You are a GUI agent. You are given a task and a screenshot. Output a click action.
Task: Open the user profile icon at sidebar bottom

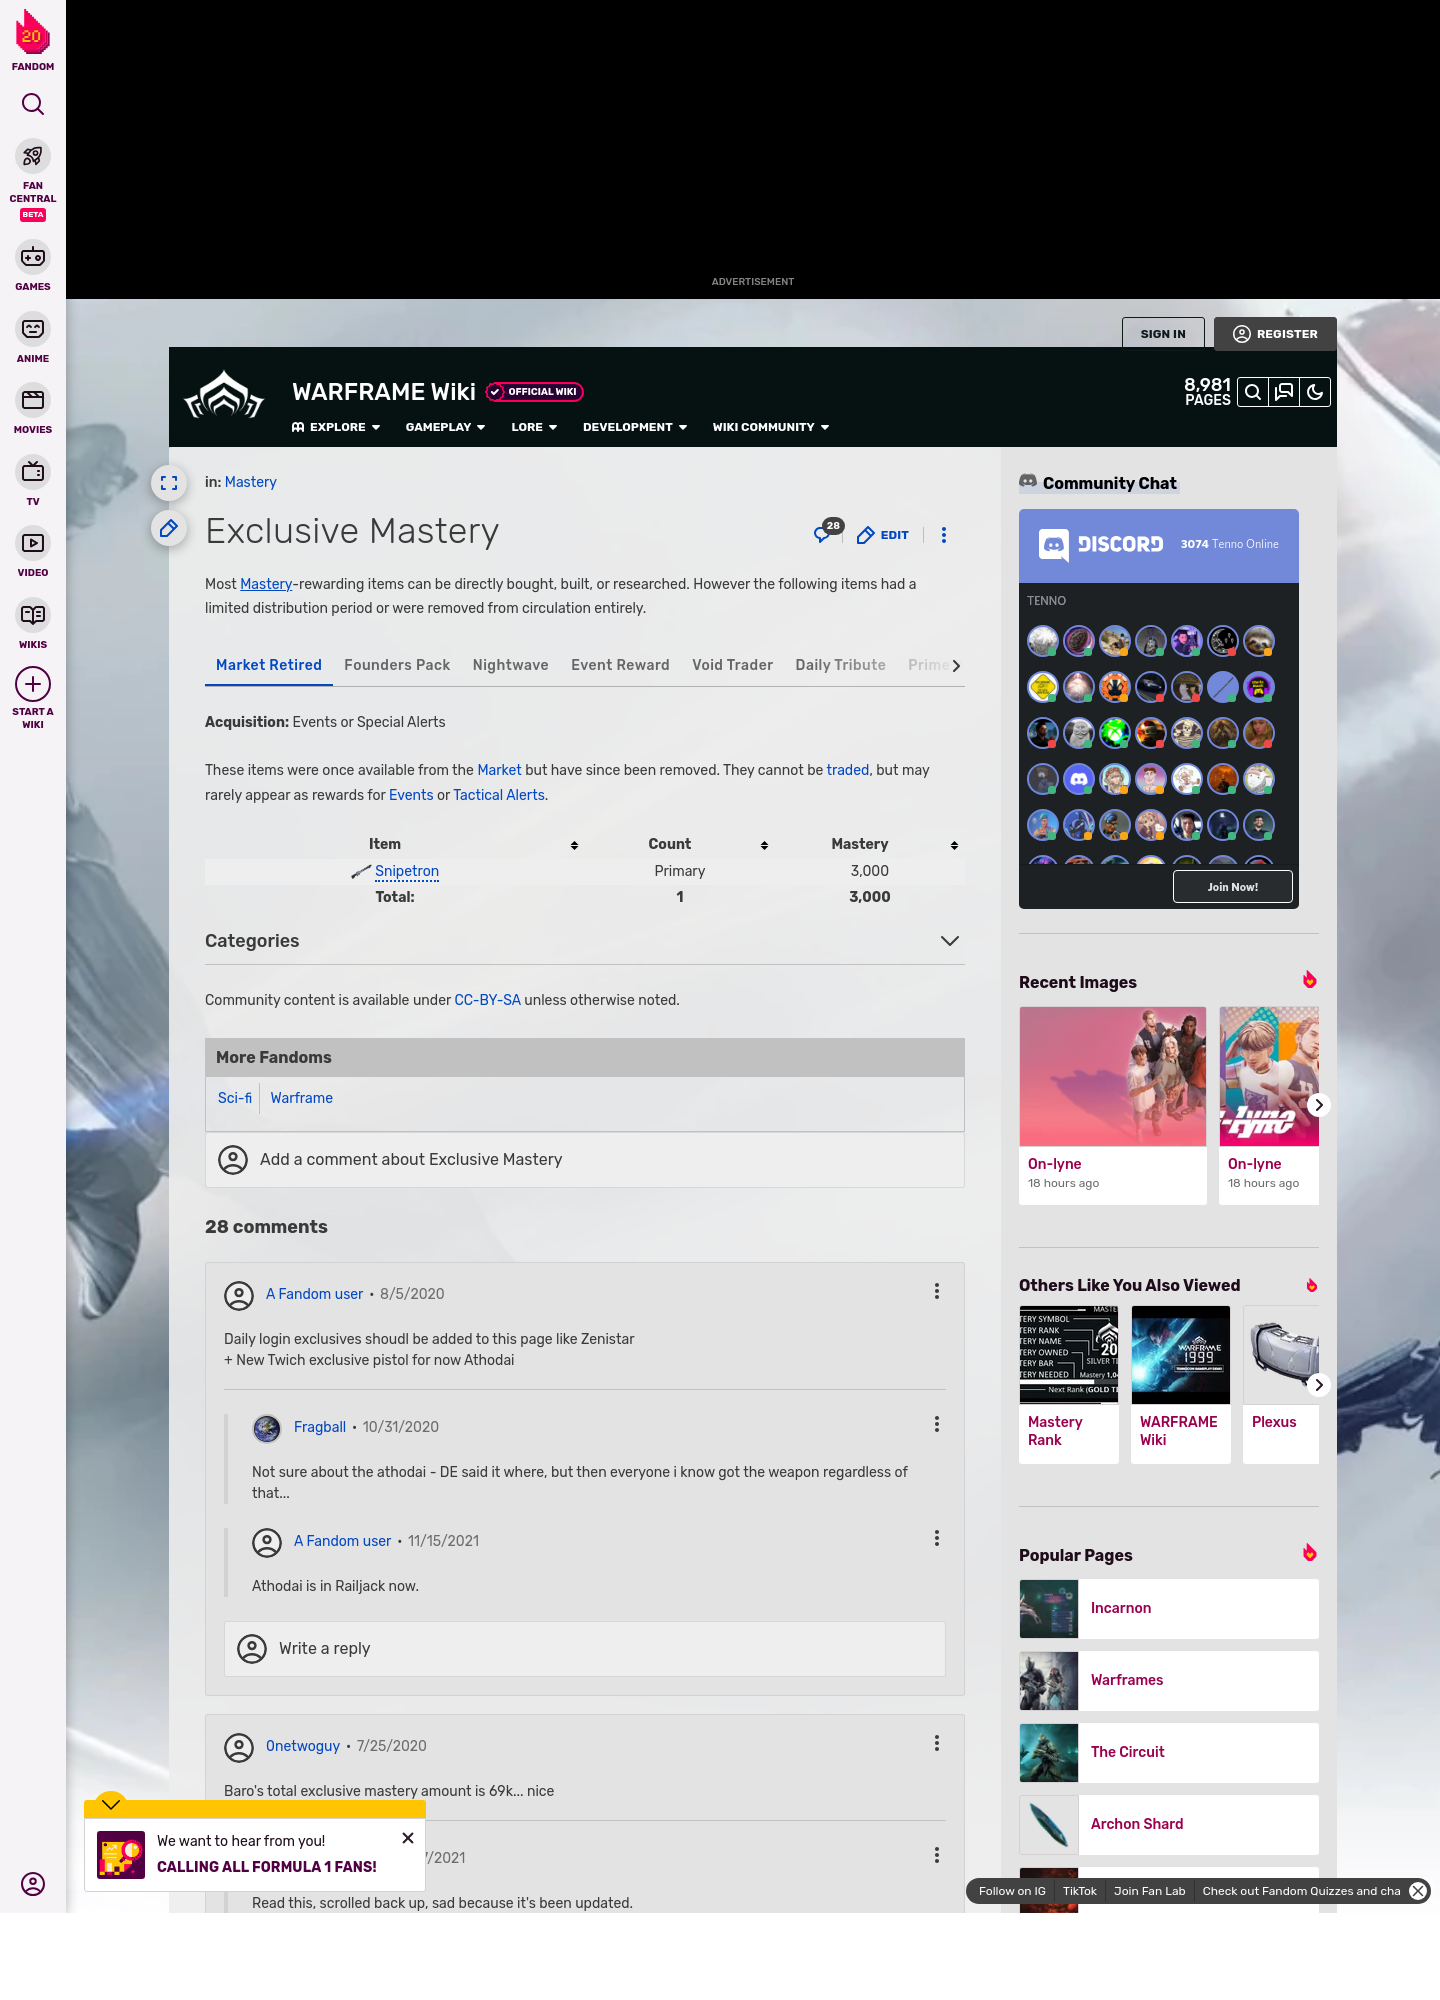point(33,1884)
